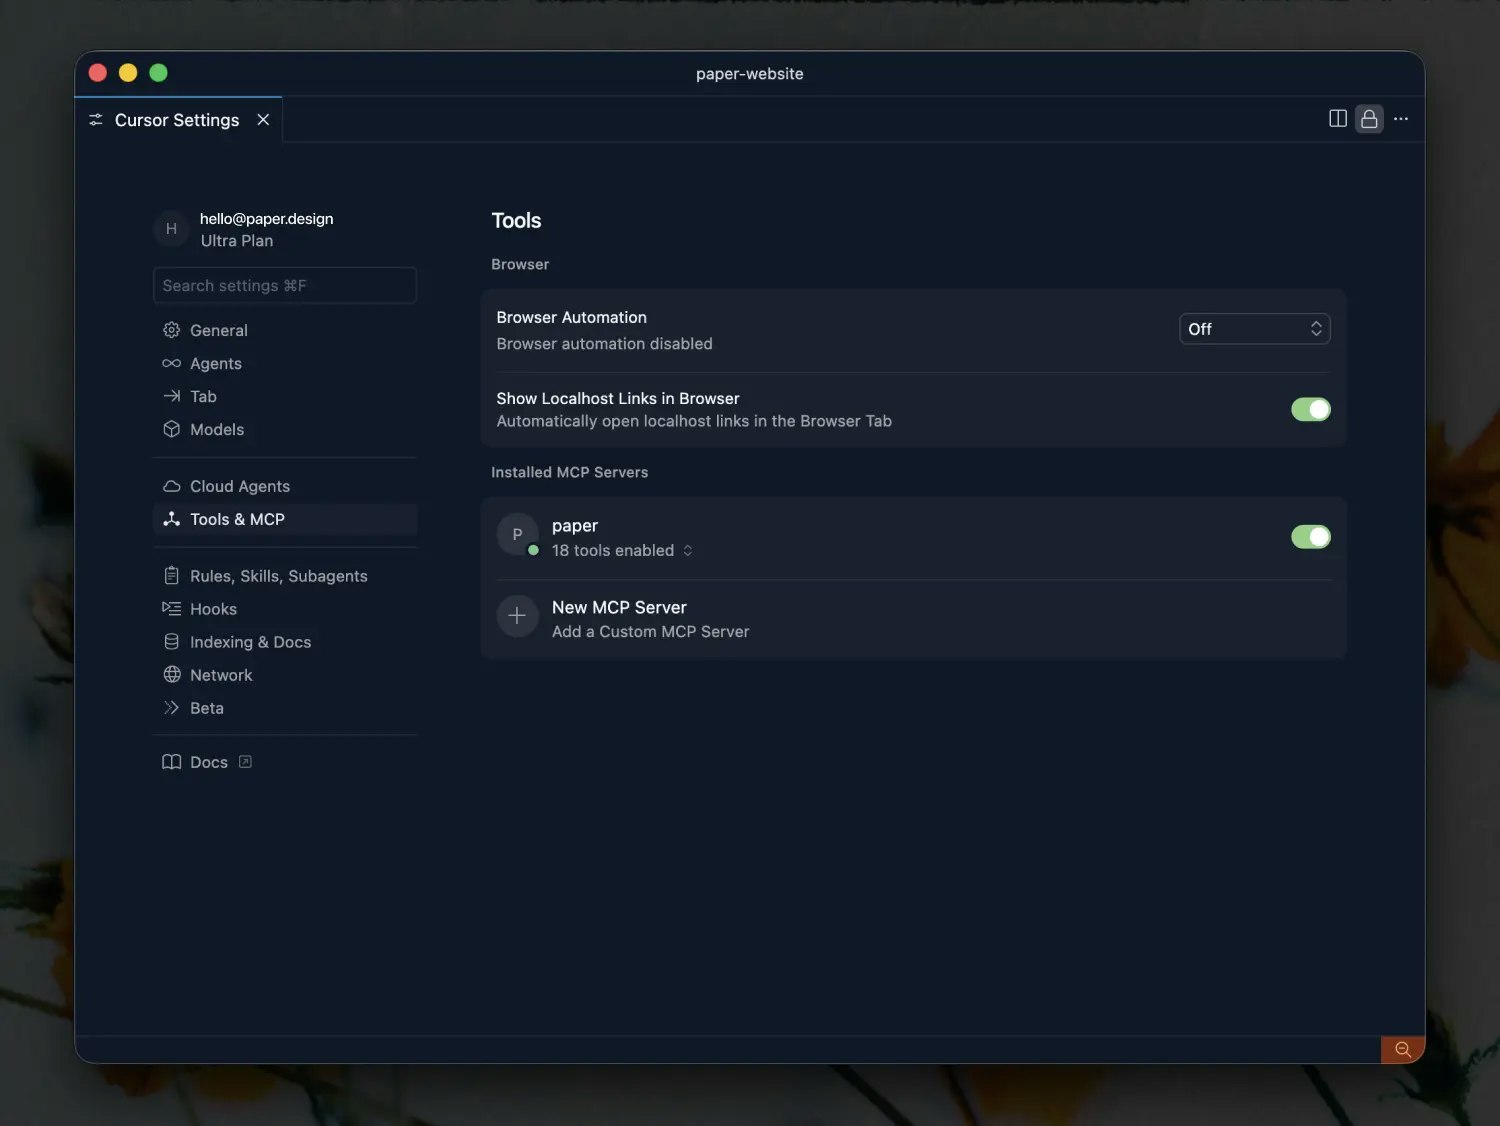Open the more actions ellipsis menu
Viewport: 1500px width, 1126px height.
(x=1400, y=118)
